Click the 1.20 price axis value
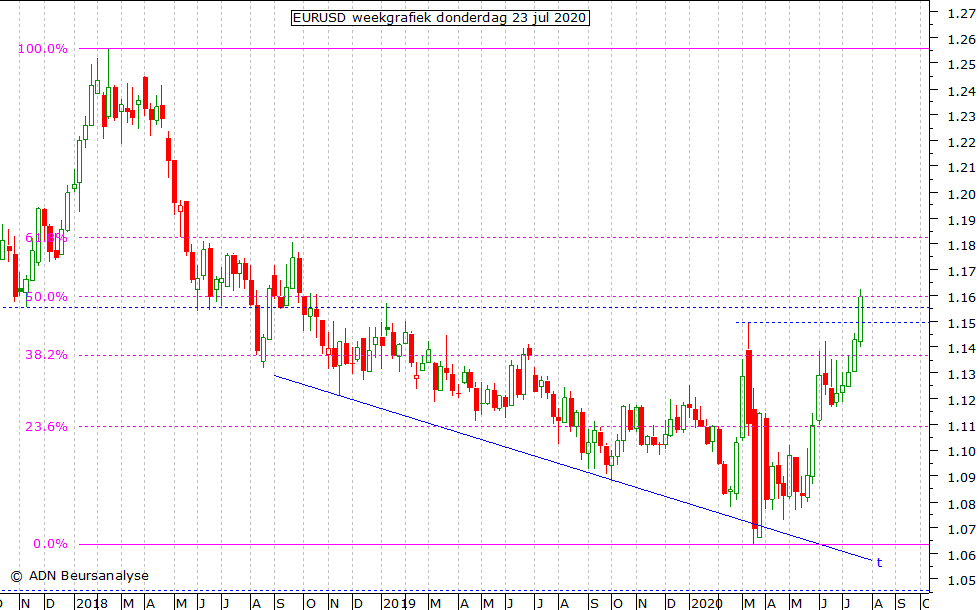 click(961, 194)
